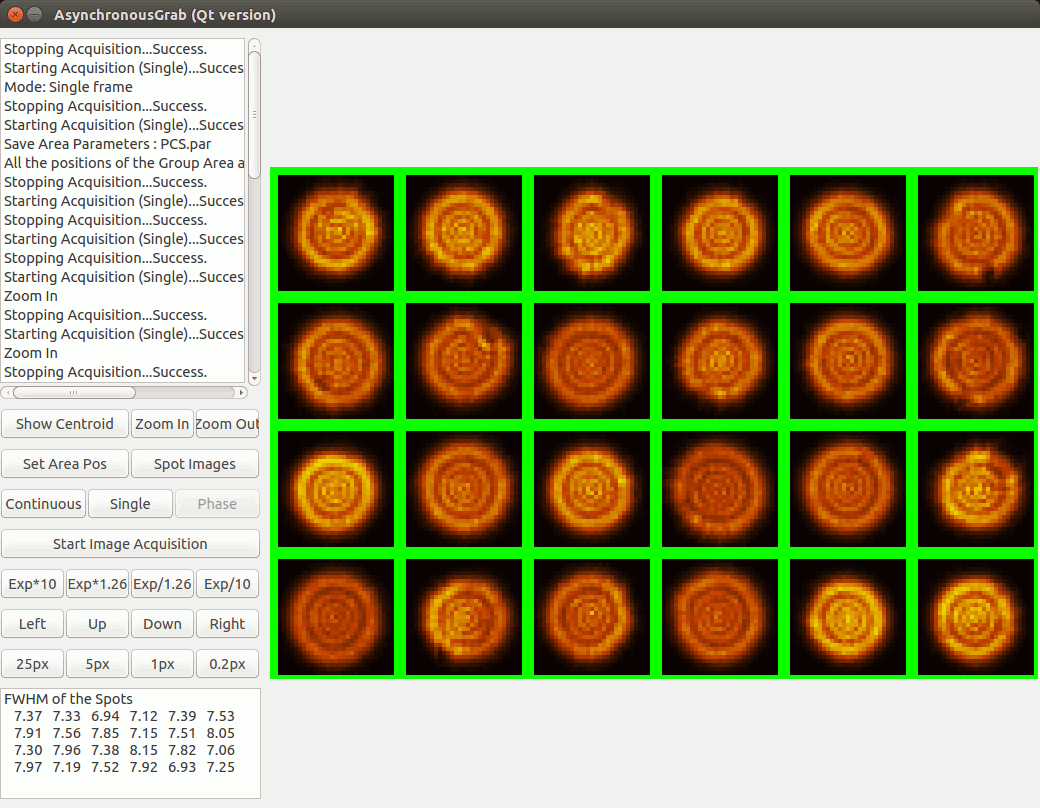Switch to Continuous acquisition mode
1040x808 pixels.
point(43,504)
